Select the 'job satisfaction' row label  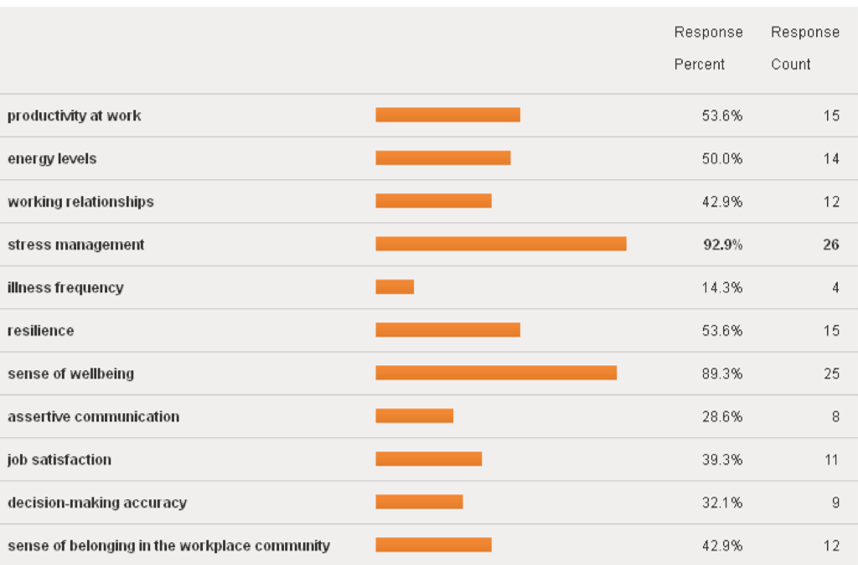click(x=60, y=460)
